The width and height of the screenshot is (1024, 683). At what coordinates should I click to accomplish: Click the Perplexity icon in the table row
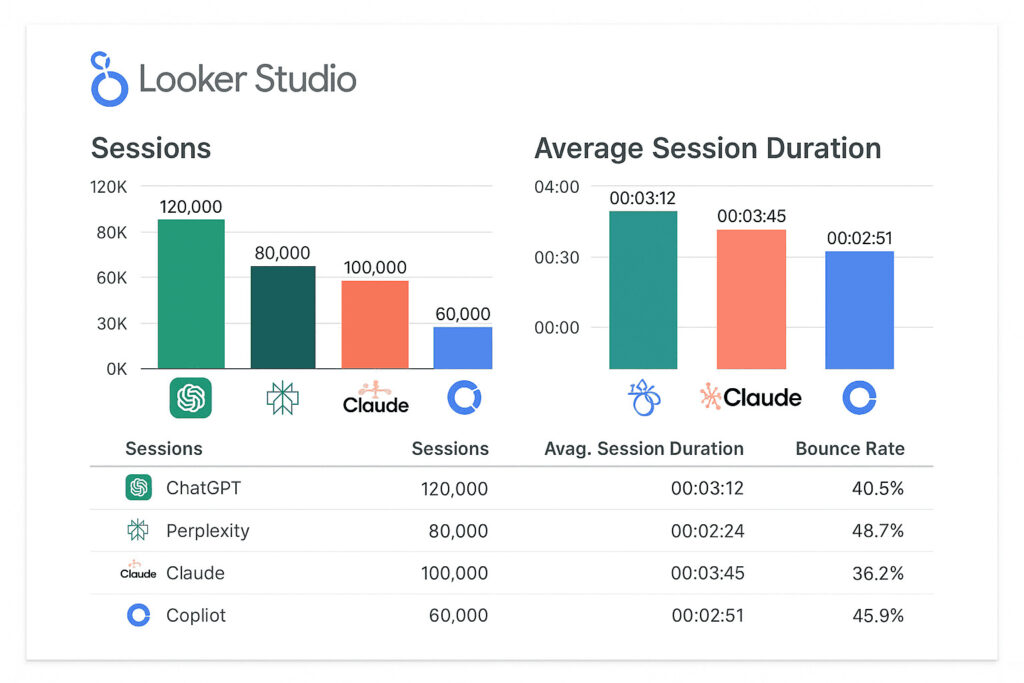138,530
